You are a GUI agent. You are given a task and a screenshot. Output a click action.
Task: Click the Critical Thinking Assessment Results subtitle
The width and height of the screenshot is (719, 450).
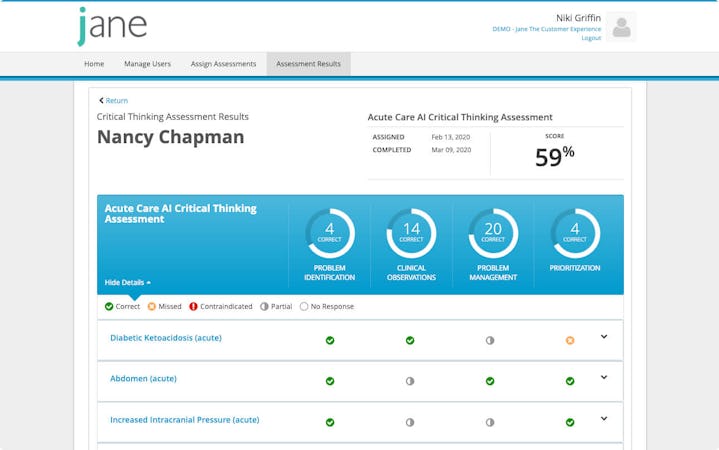point(172,117)
